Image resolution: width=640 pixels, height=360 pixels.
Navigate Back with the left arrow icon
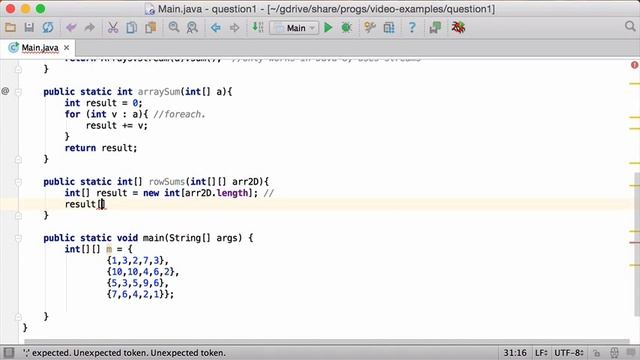(216, 28)
